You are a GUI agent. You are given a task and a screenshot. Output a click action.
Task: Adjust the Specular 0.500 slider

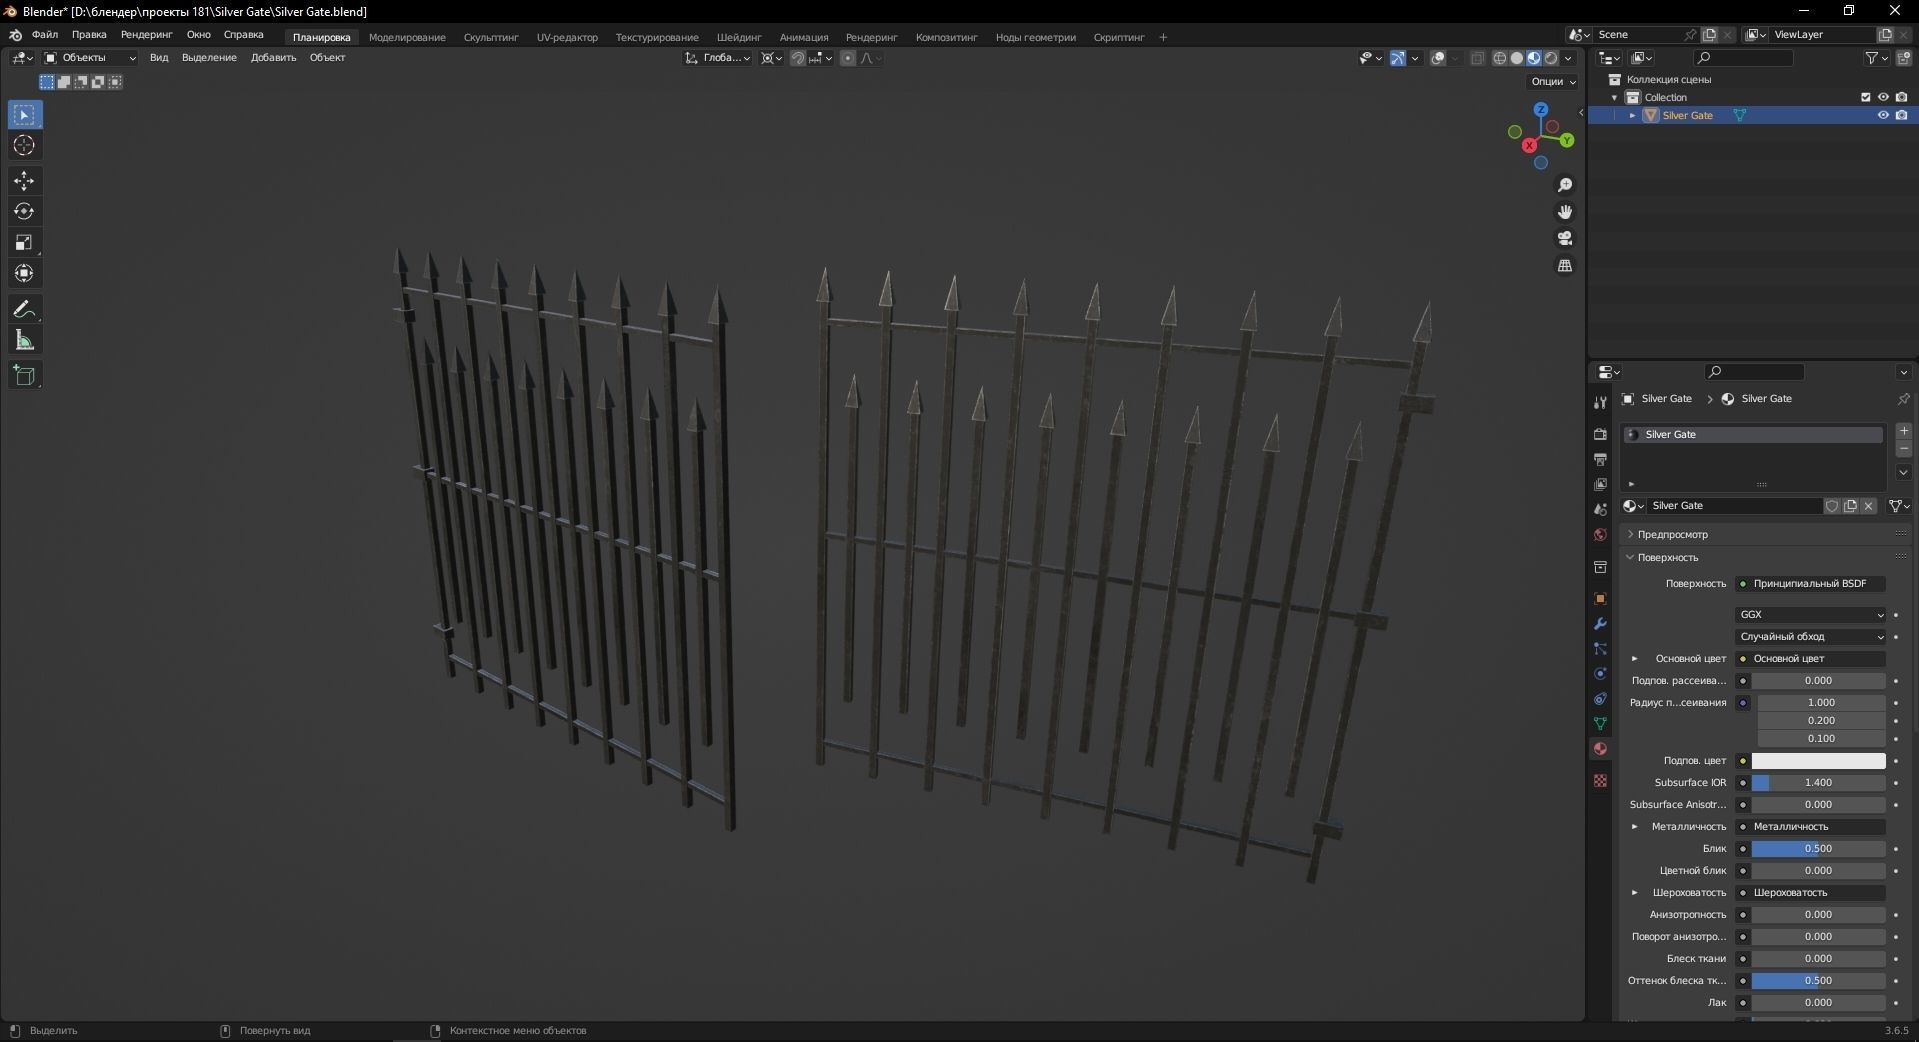pyautogui.click(x=1818, y=849)
